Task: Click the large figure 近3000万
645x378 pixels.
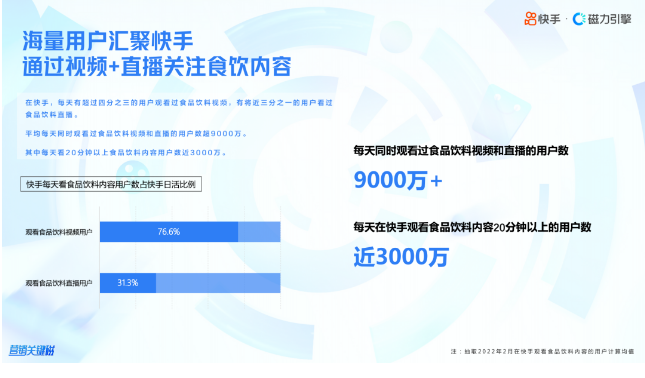Action: (401, 257)
